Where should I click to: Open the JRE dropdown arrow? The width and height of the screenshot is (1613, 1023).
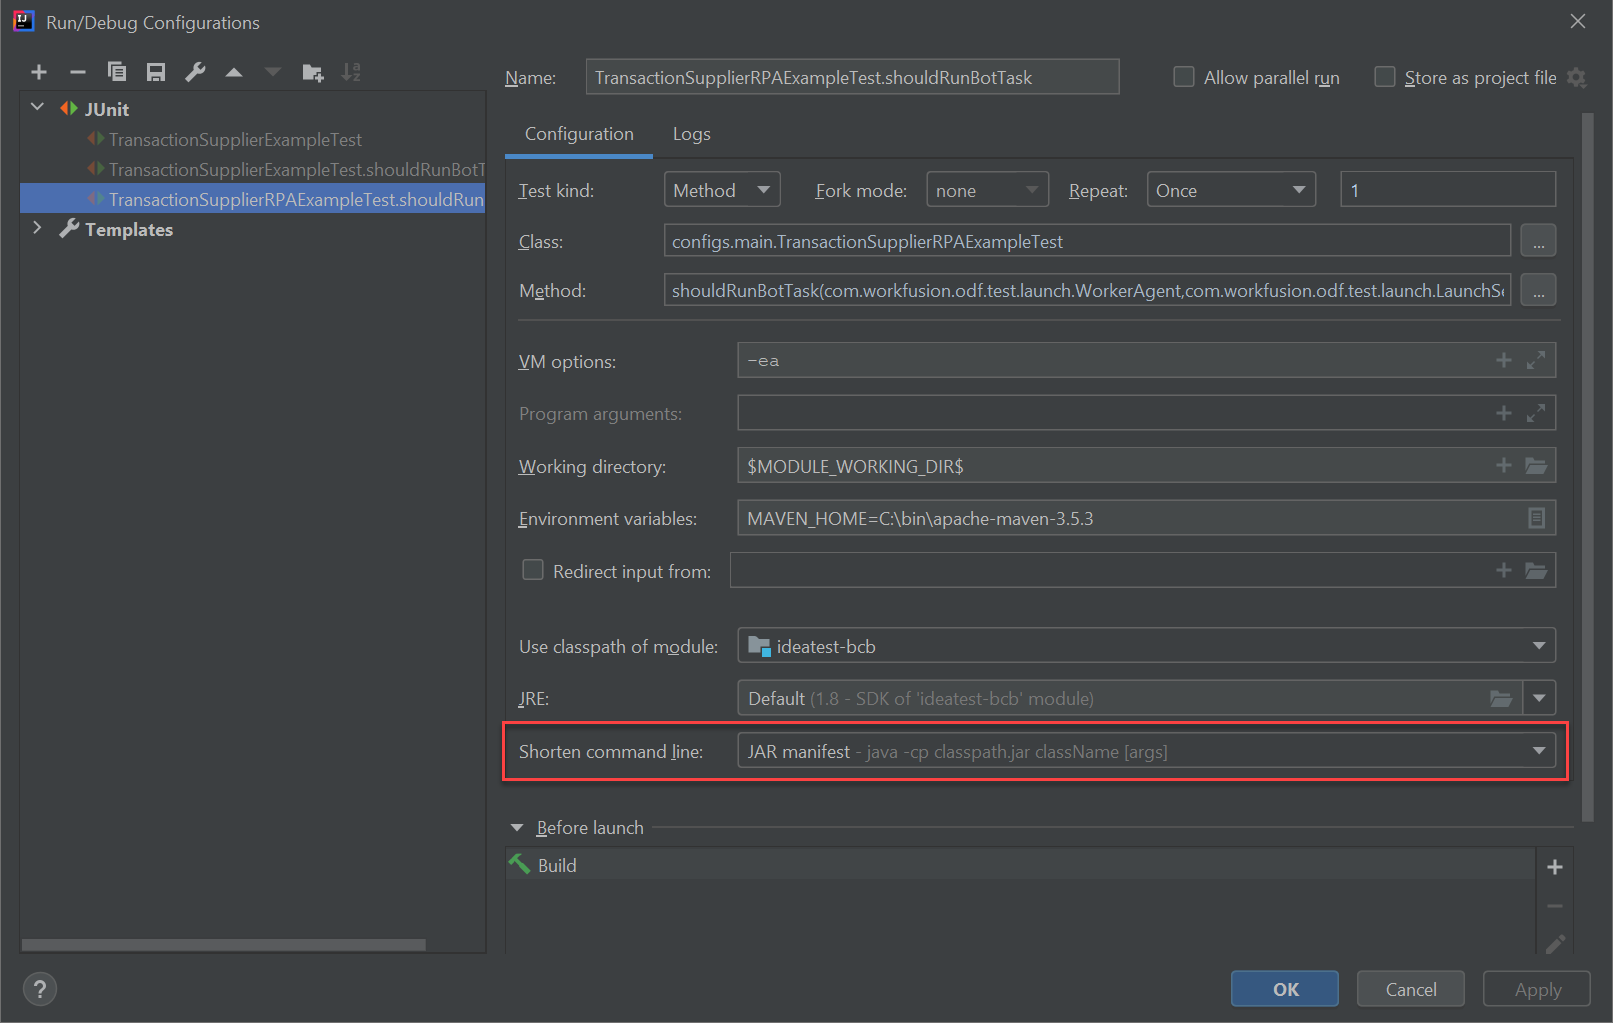pos(1539,698)
